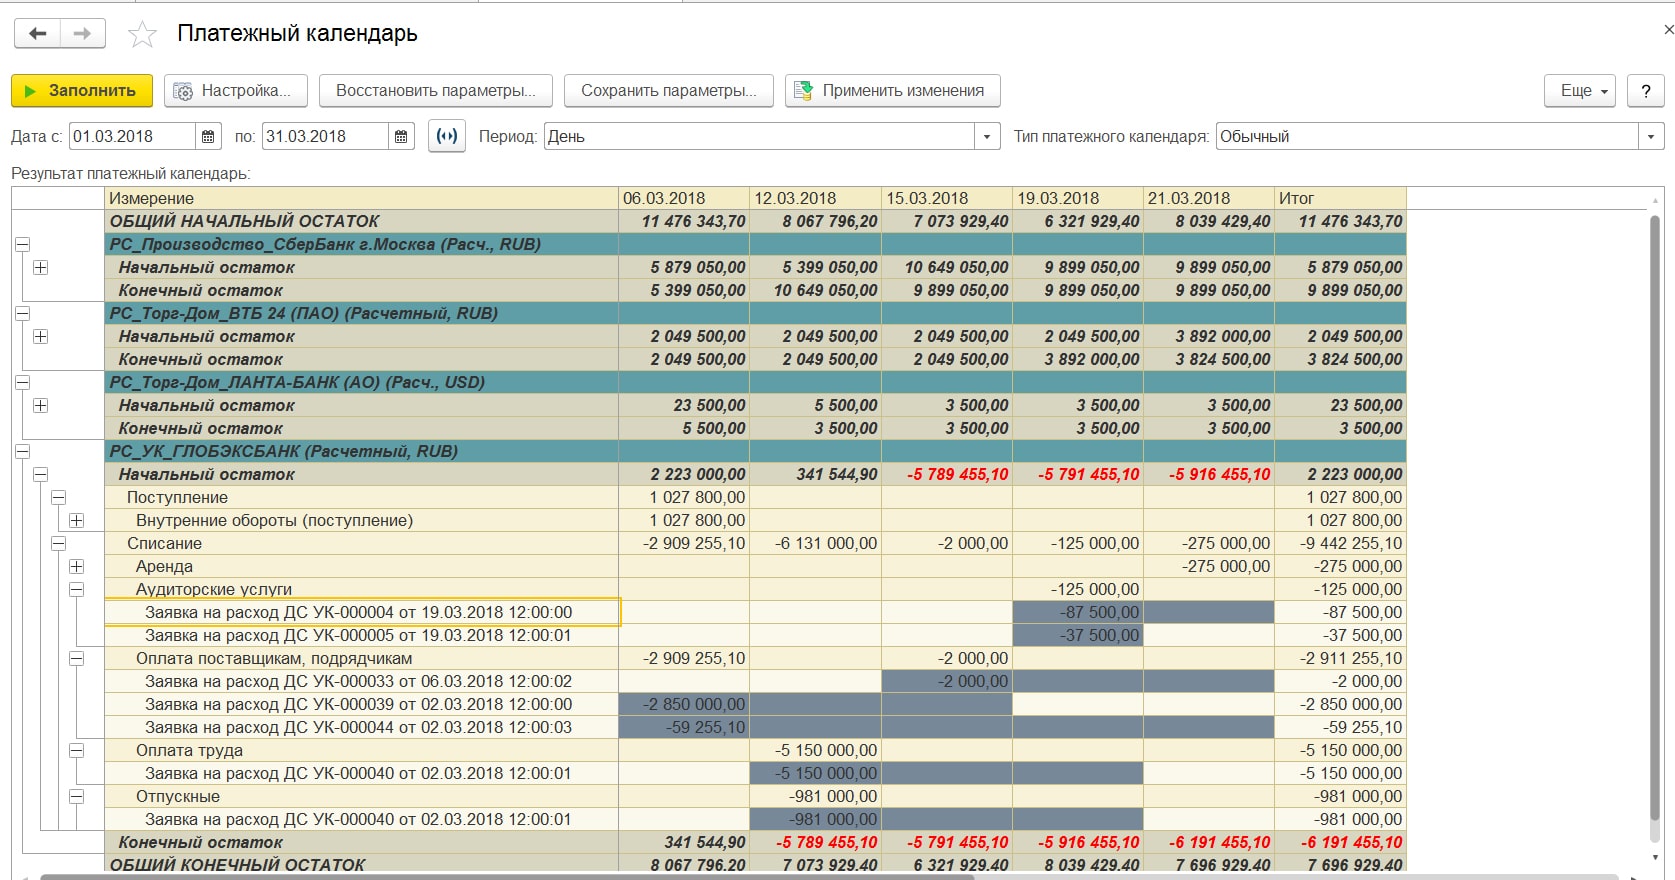Screen dimensions: 1675x880
Task: Select the 21.03.2018 column header
Action: coord(1209,198)
